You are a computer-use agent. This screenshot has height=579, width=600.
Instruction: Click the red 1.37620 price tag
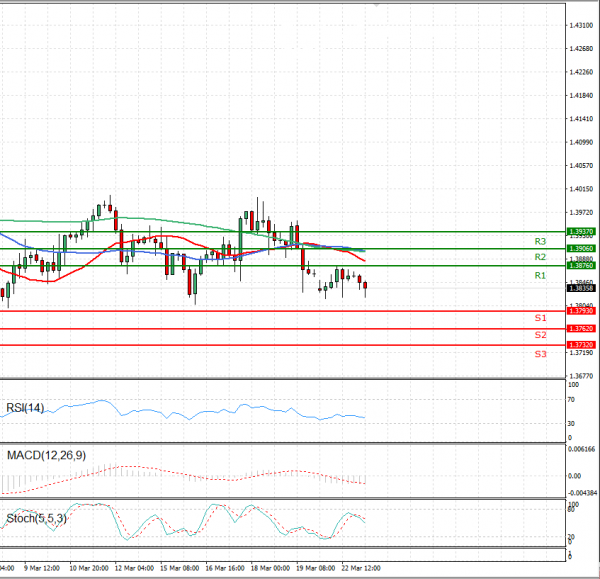580,328
